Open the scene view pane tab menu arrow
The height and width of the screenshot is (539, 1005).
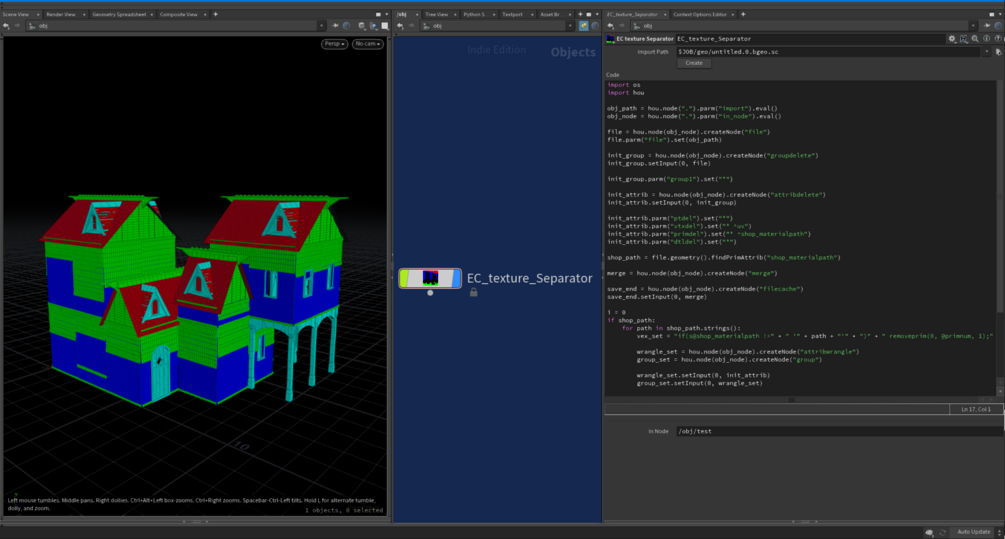coord(386,14)
